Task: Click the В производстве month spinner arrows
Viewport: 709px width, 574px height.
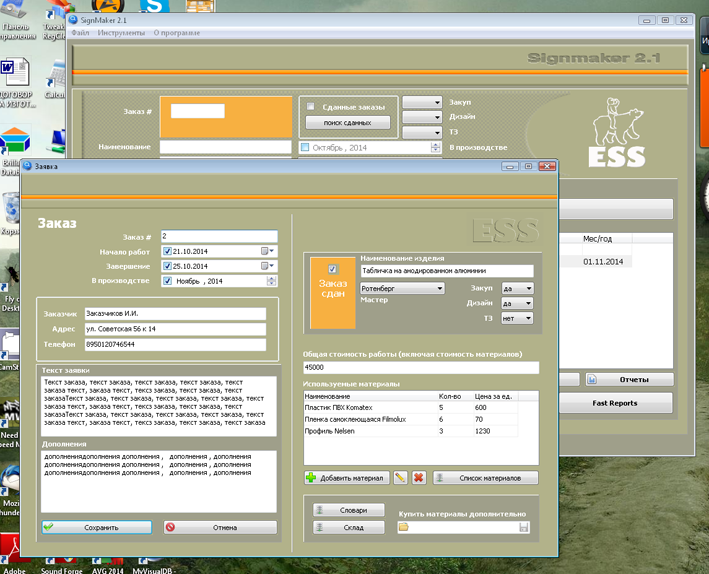Action: [272, 281]
